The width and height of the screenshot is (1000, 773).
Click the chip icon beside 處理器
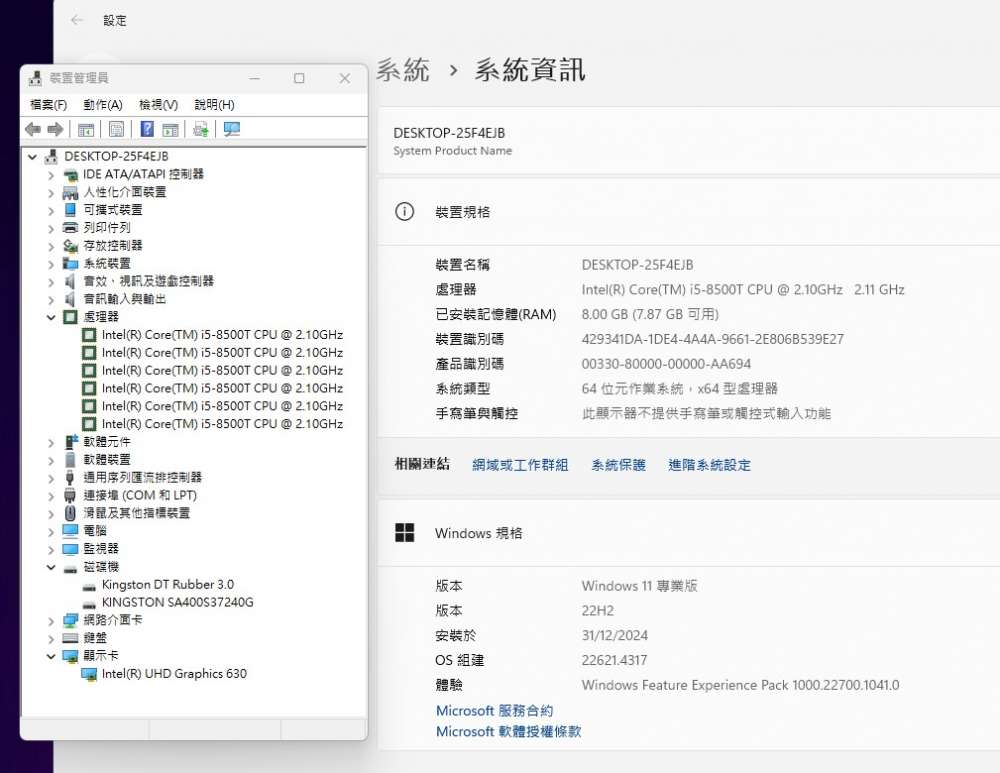71,317
